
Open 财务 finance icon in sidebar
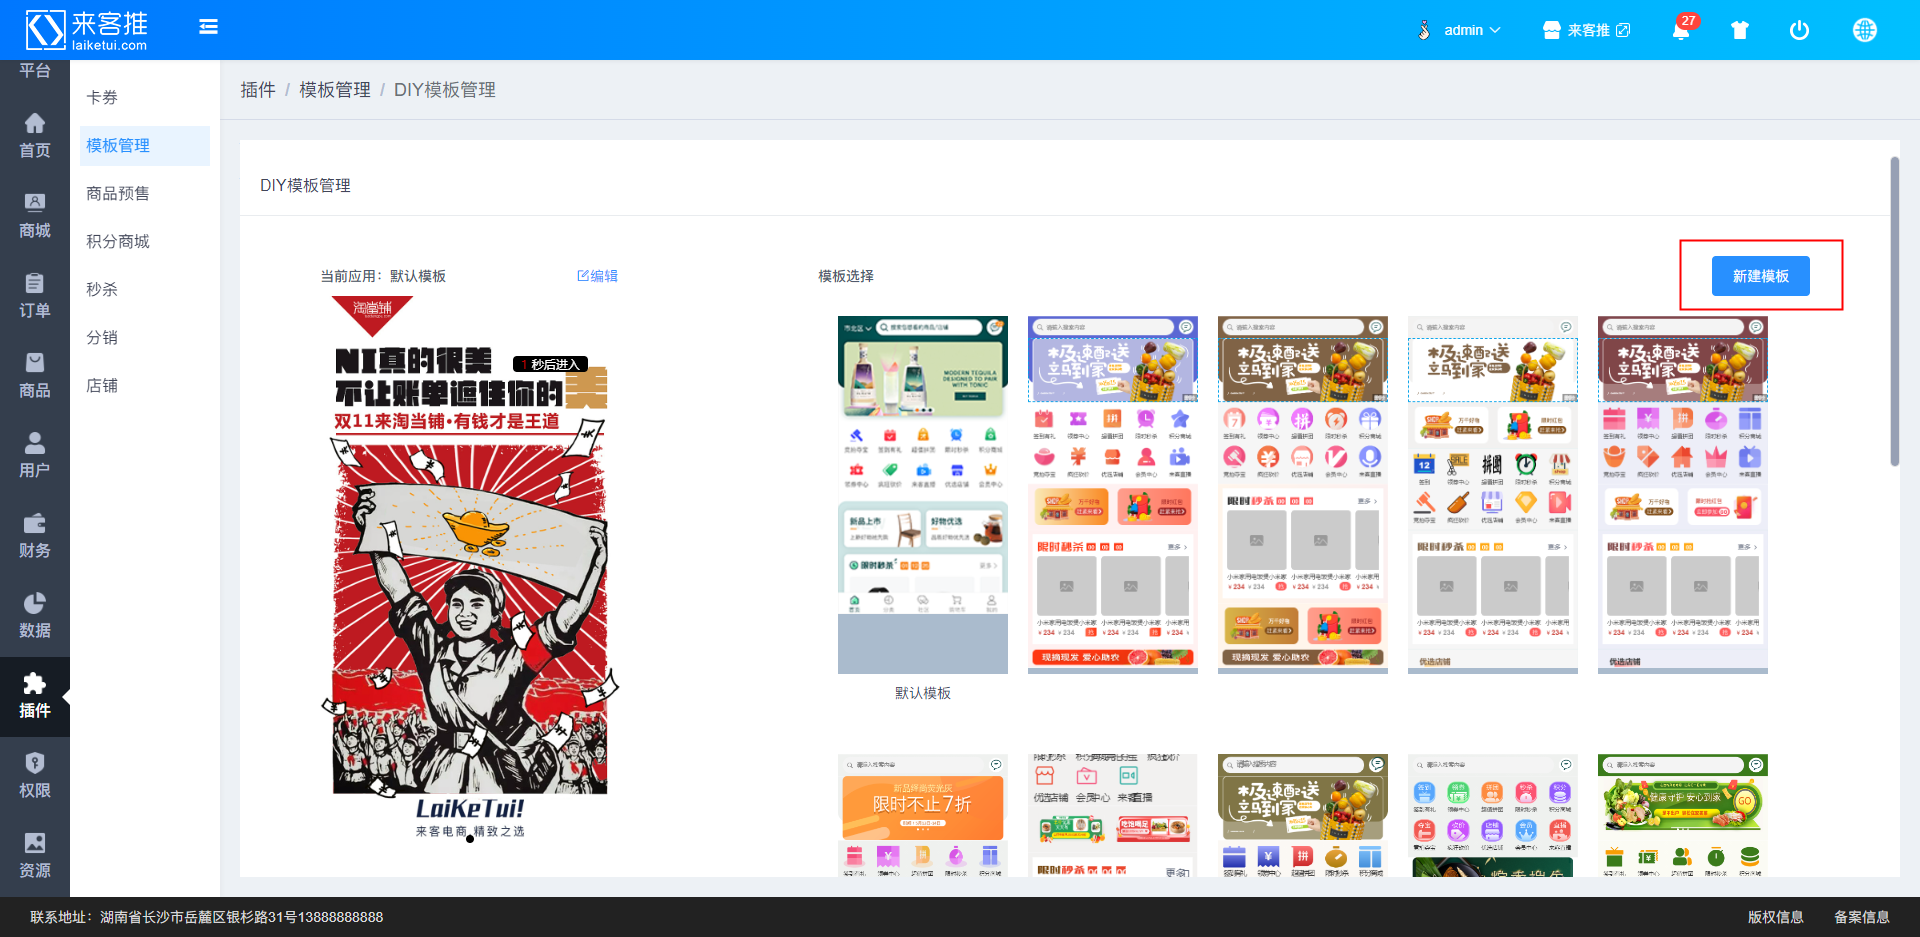pyautogui.click(x=35, y=535)
